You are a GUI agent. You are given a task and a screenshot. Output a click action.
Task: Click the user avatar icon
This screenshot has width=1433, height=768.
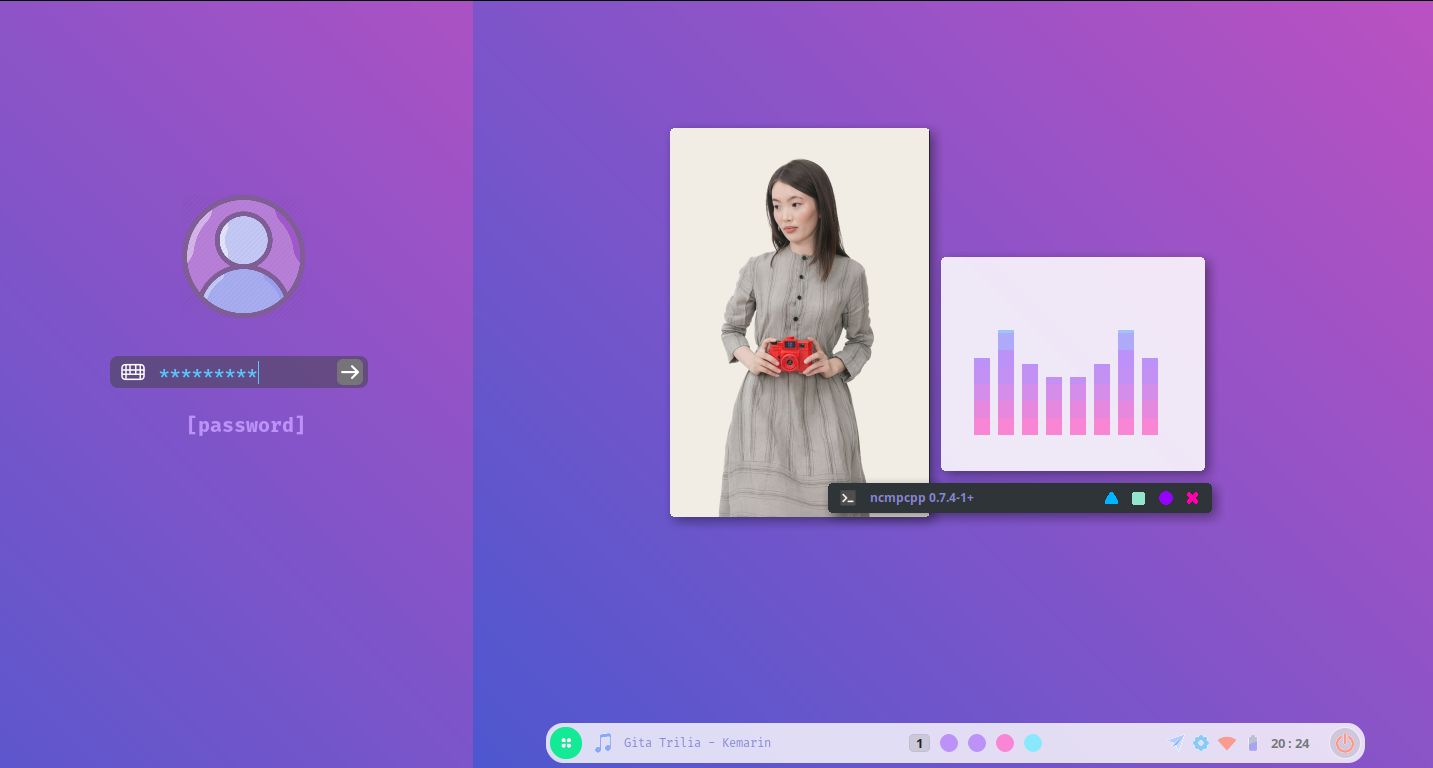[x=243, y=256]
